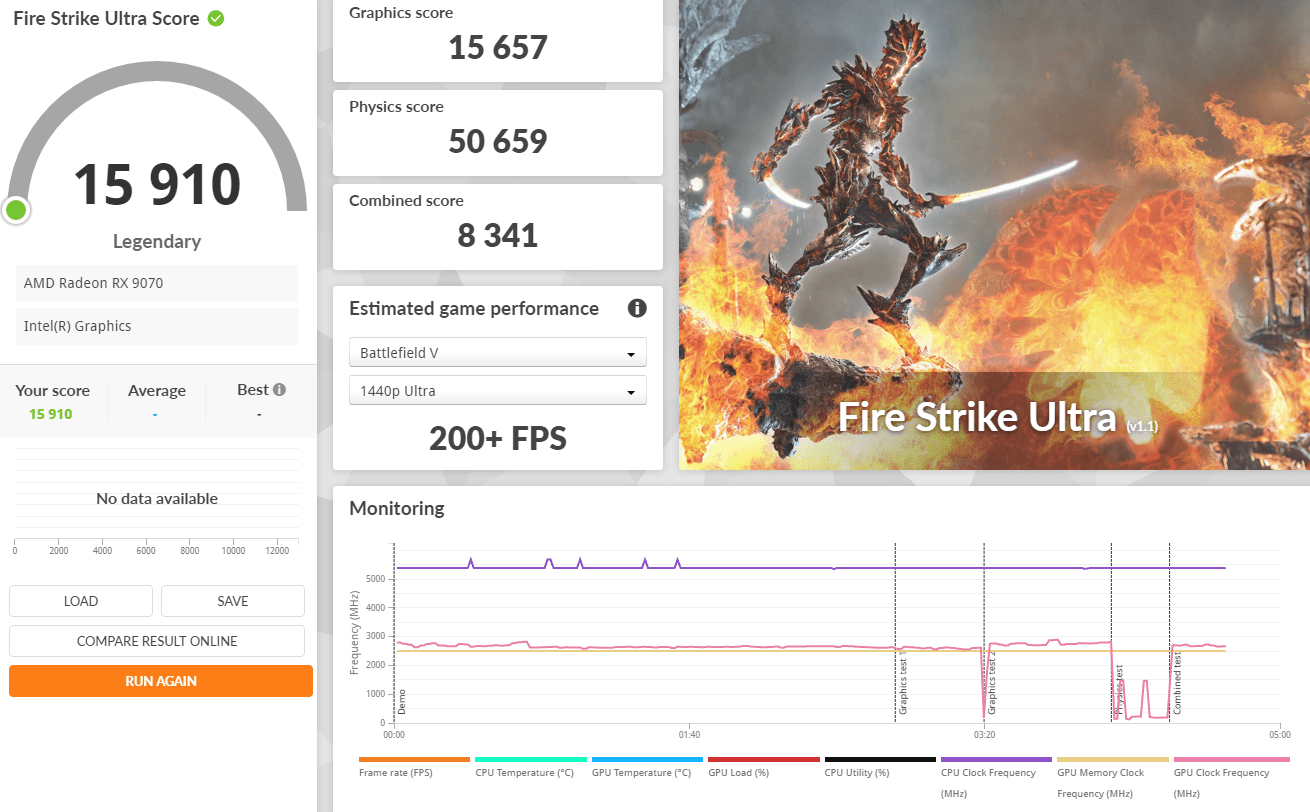Click the Graphics test 1 timeline marker
The width and height of the screenshot is (1310, 812).
coord(903,682)
